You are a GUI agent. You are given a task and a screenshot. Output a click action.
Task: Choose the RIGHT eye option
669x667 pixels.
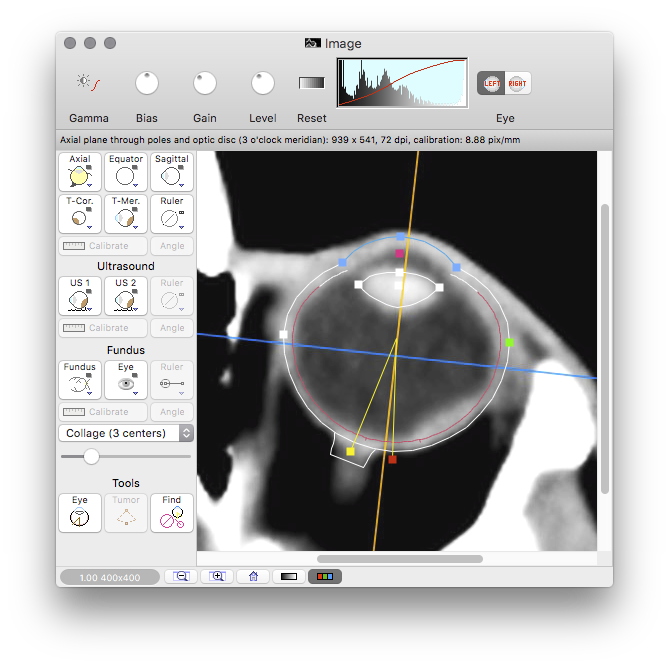[518, 83]
